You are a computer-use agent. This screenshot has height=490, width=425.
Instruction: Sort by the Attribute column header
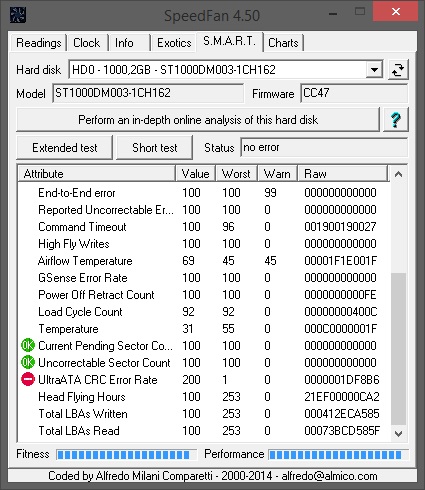[x=97, y=174]
